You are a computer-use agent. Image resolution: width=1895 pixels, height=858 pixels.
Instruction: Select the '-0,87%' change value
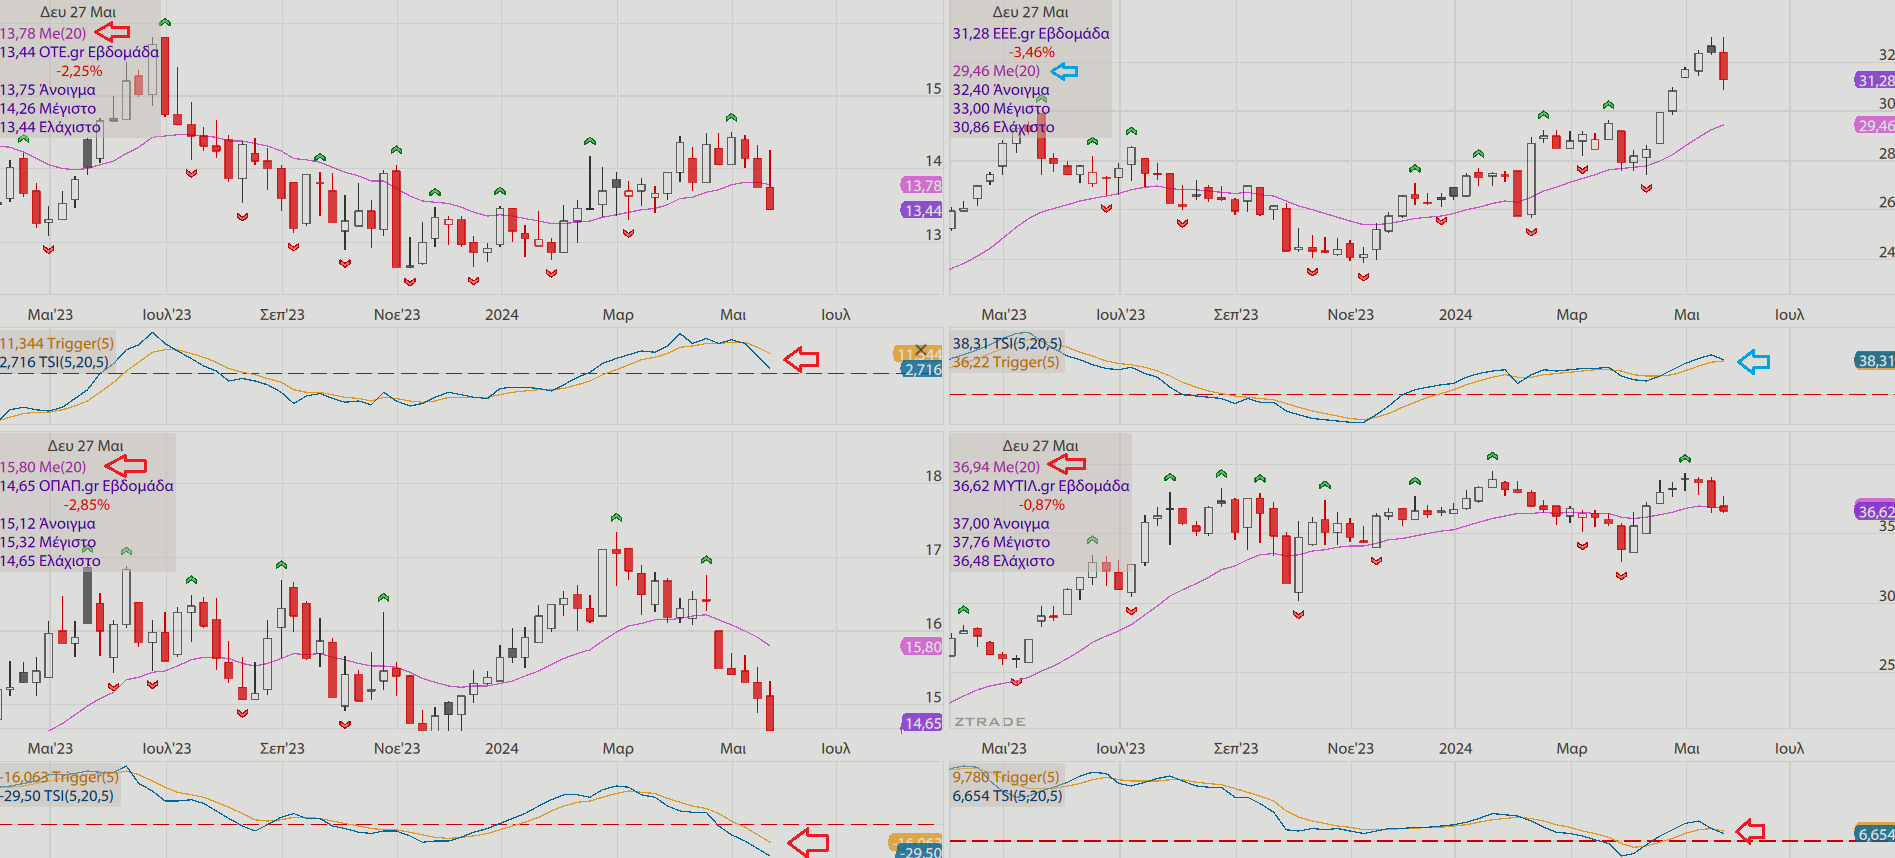click(x=1041, y=505)
